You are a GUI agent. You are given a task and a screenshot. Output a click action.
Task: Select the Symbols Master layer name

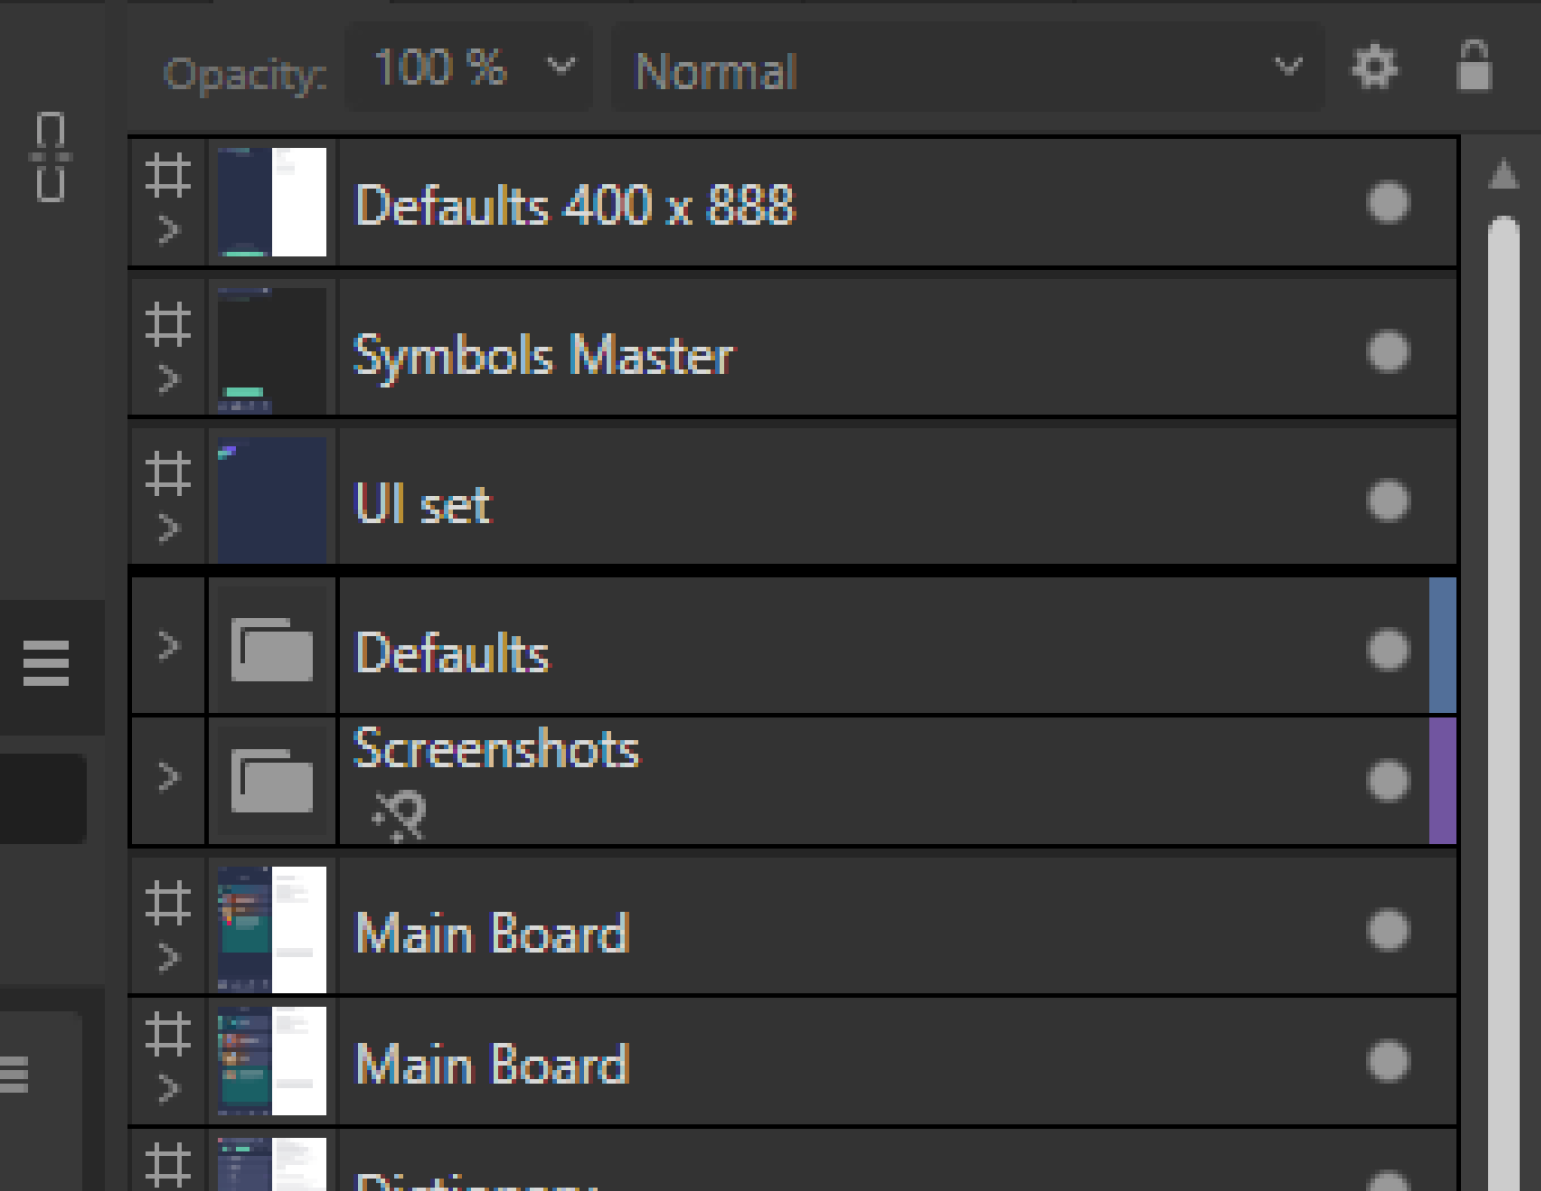[x=543, y=355]
